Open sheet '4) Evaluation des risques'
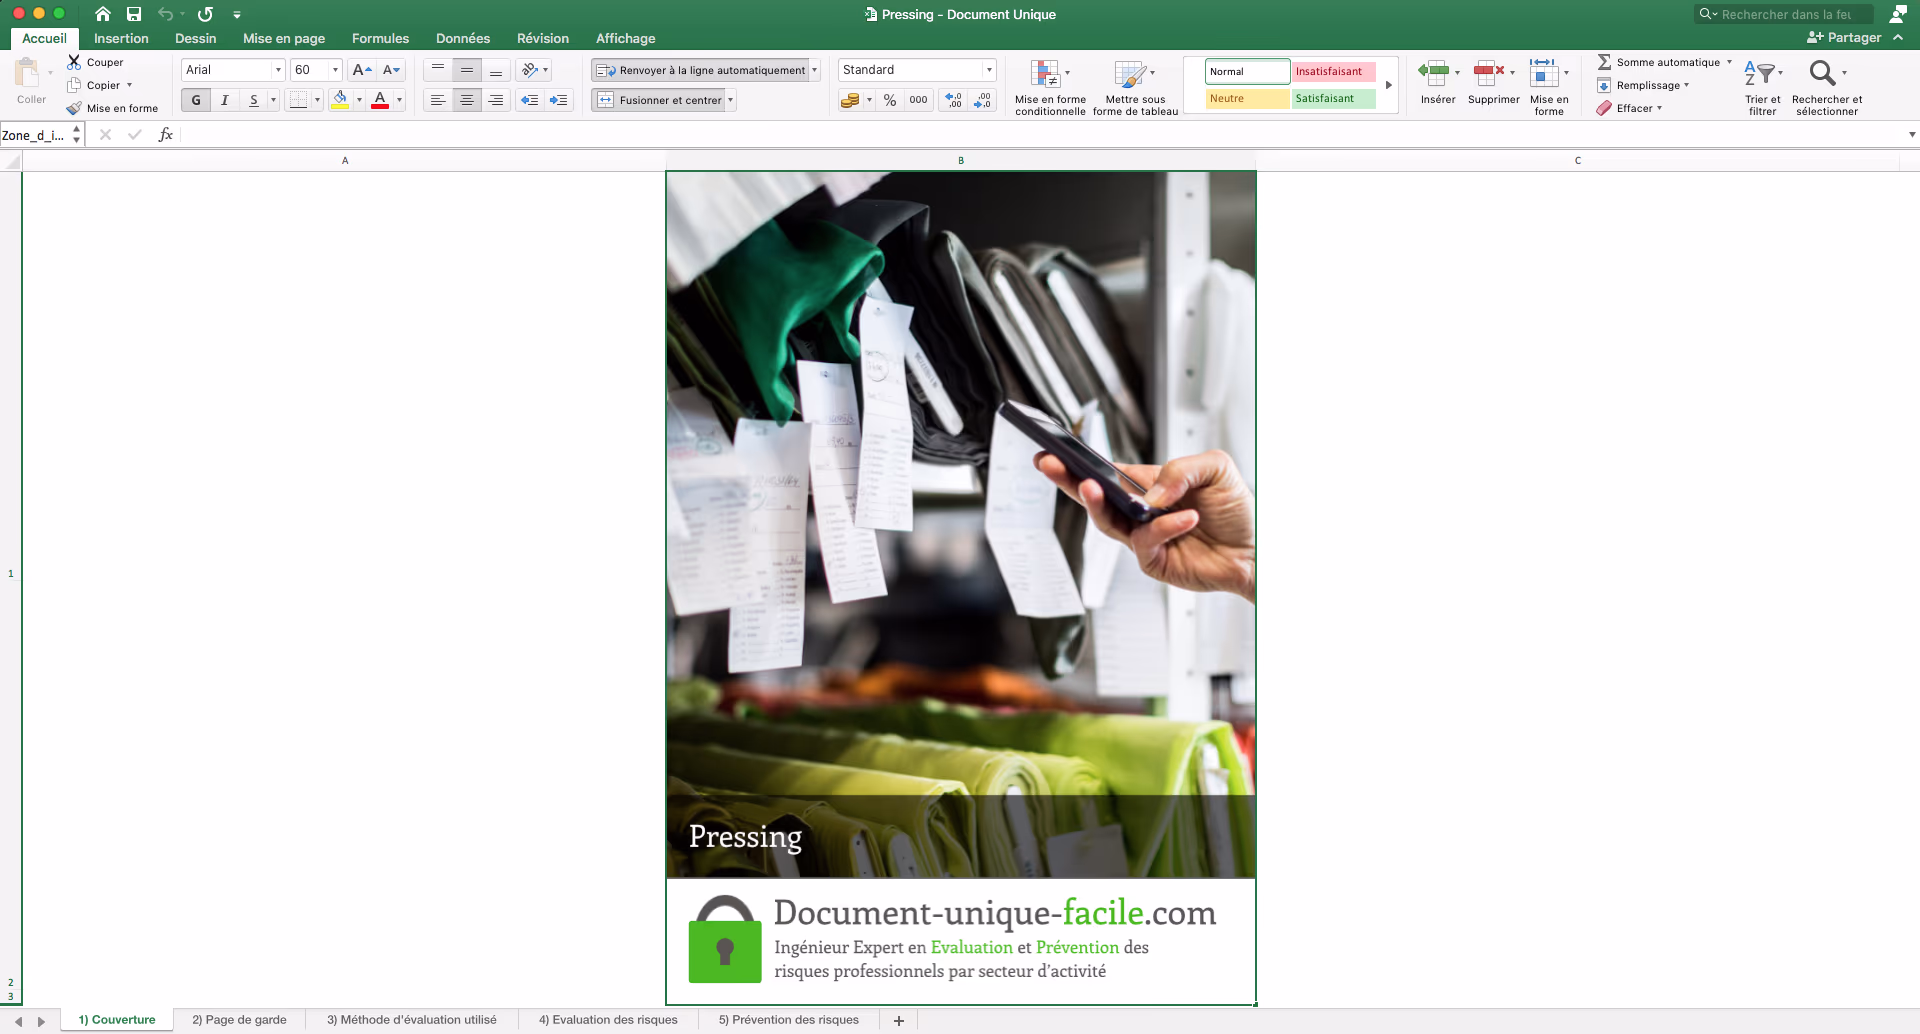Viewport: 1920px width, 1034px height. 608,1020
